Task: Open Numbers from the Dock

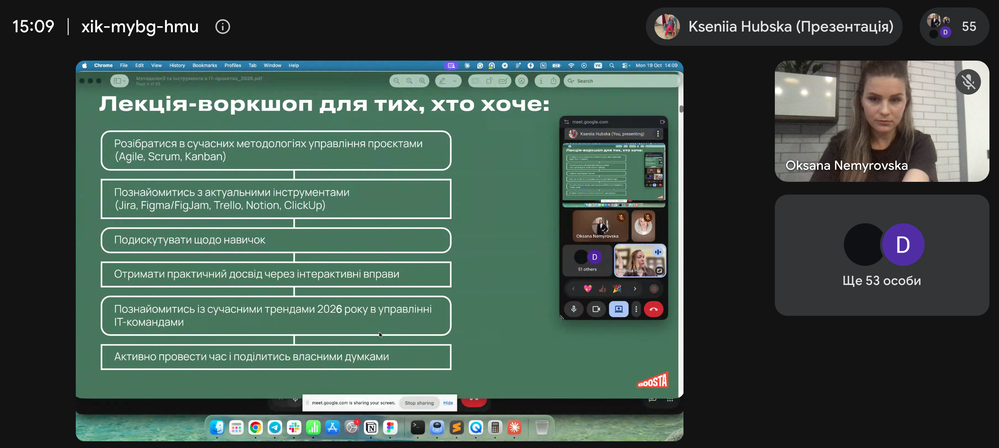Action: [313, 428]
